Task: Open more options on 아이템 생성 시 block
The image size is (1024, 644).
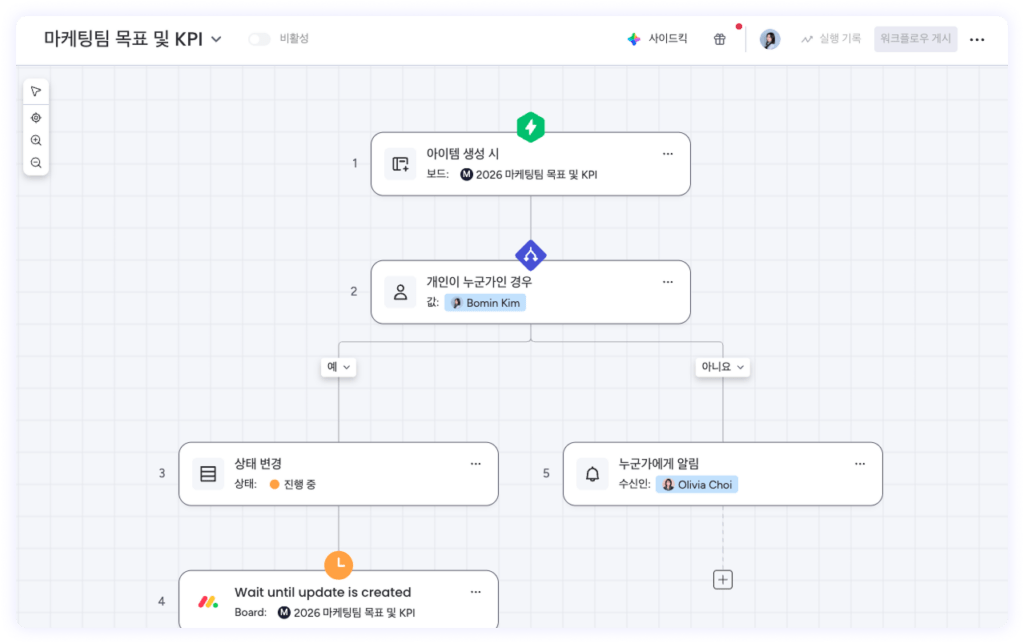Action: 667,154
